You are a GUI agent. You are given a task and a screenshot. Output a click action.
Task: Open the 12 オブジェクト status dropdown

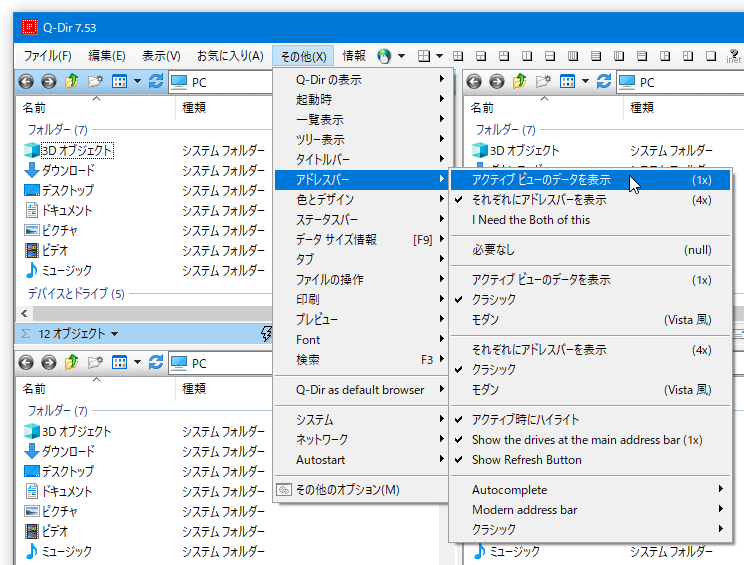coord(114,334)
